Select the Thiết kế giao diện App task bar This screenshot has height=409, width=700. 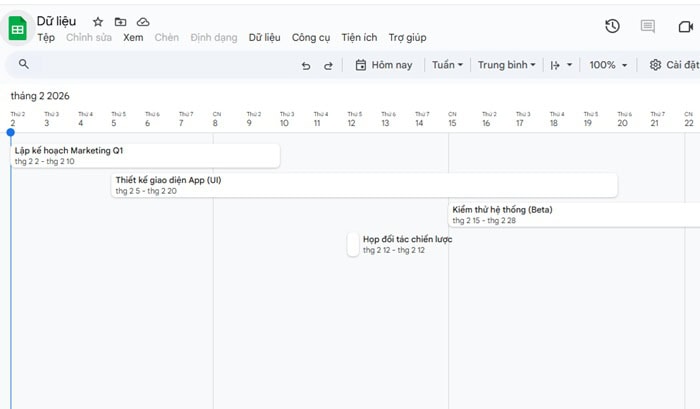coord(364,185)
